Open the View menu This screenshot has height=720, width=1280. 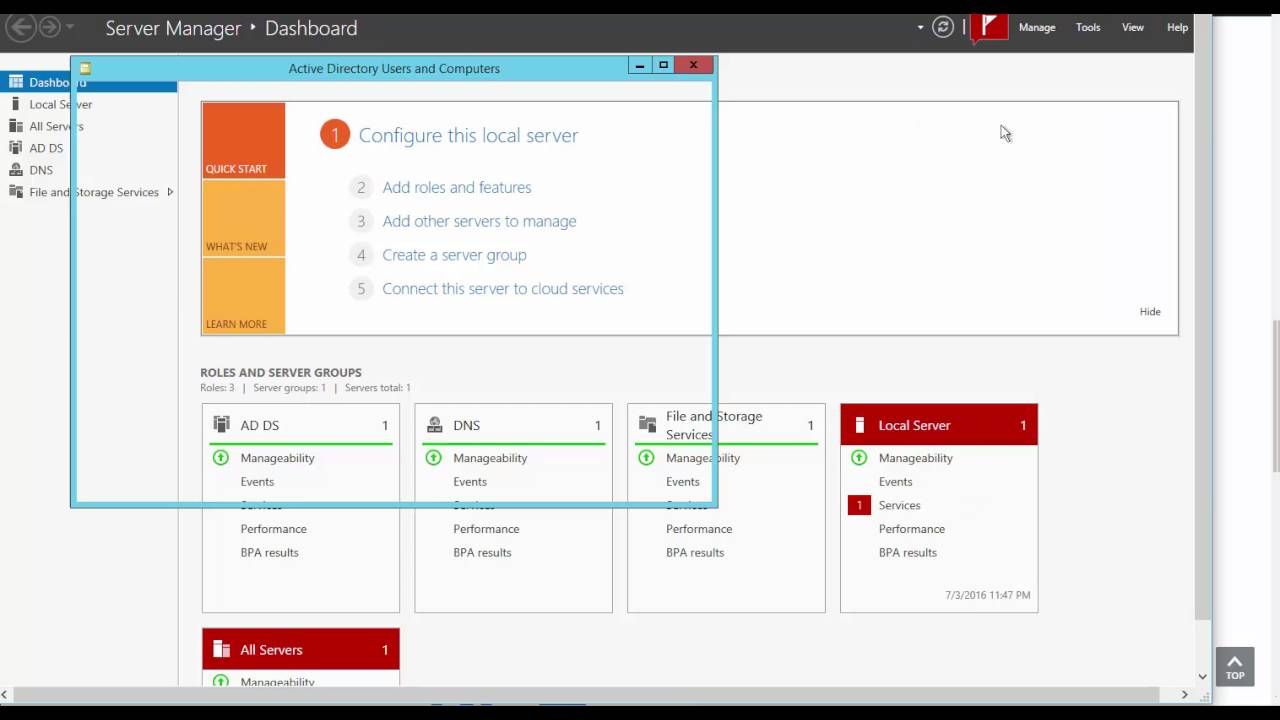pos(1133,27)
